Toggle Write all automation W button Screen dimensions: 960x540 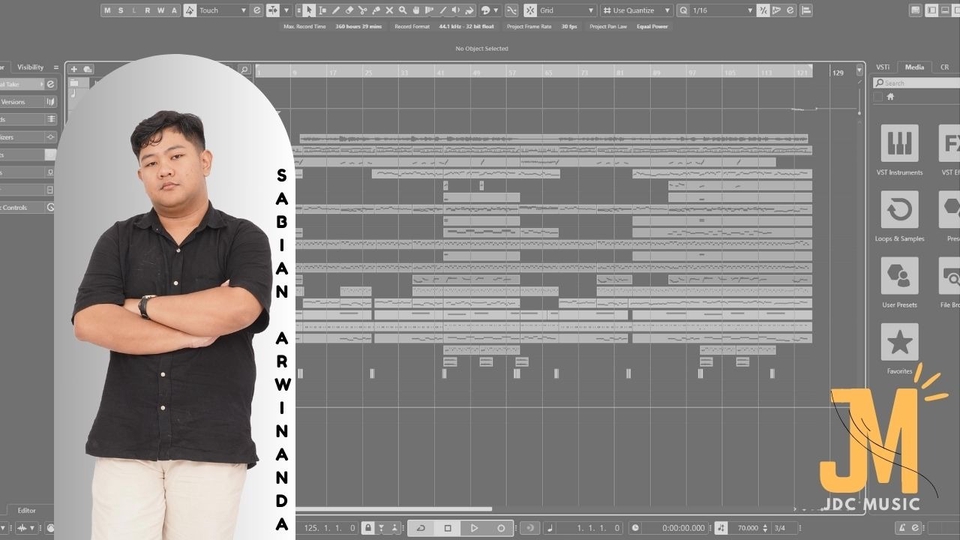click(x=161, y=10)
